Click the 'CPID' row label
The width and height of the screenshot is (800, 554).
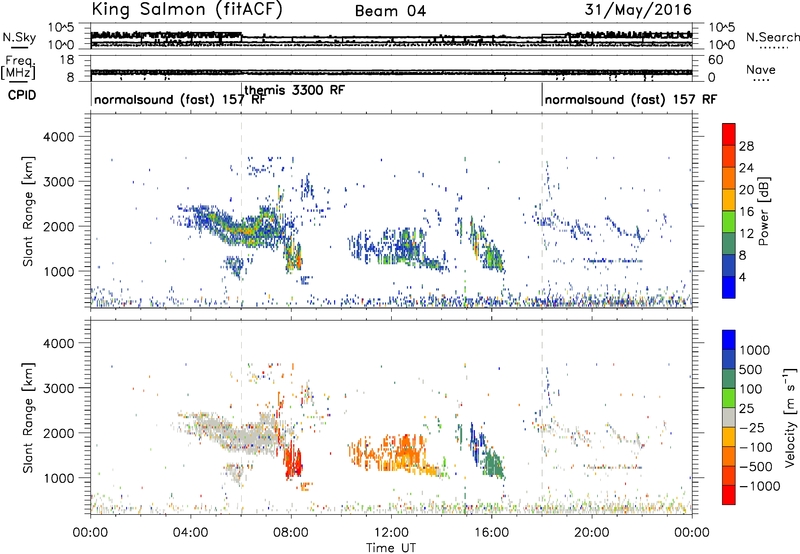click(x=22, y=95)
